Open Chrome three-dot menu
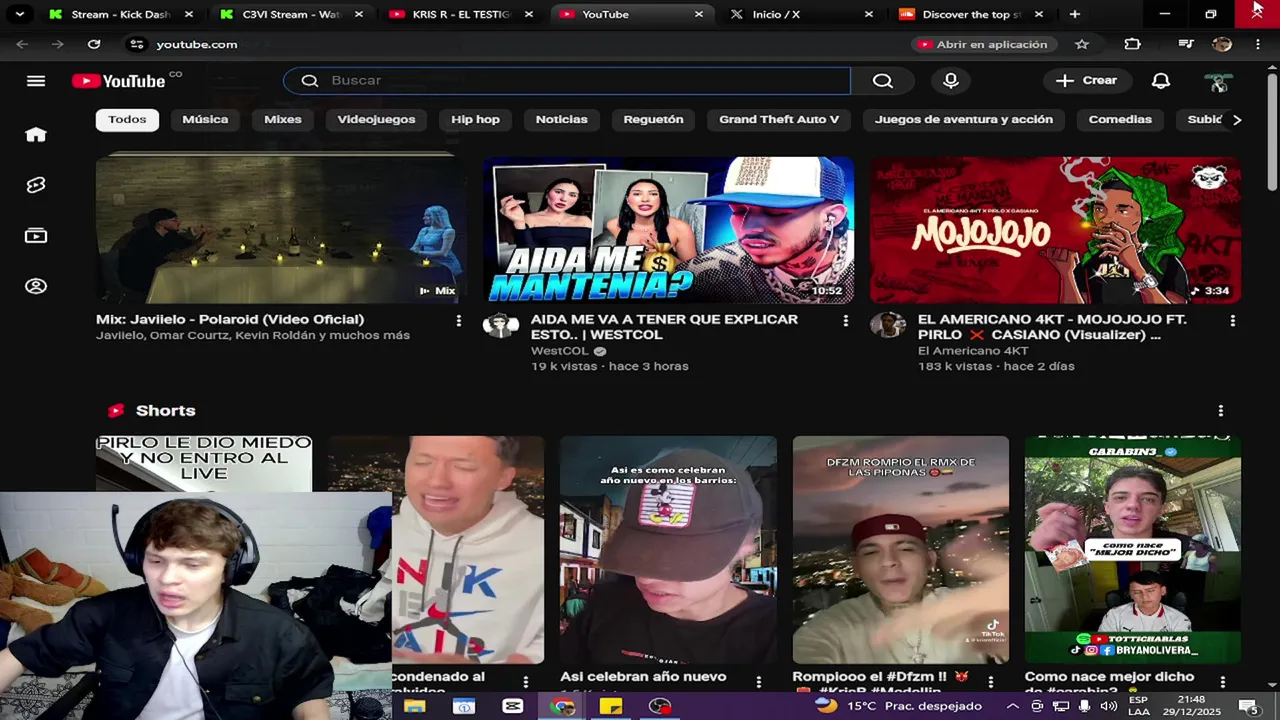 (x=1257, y=44)
